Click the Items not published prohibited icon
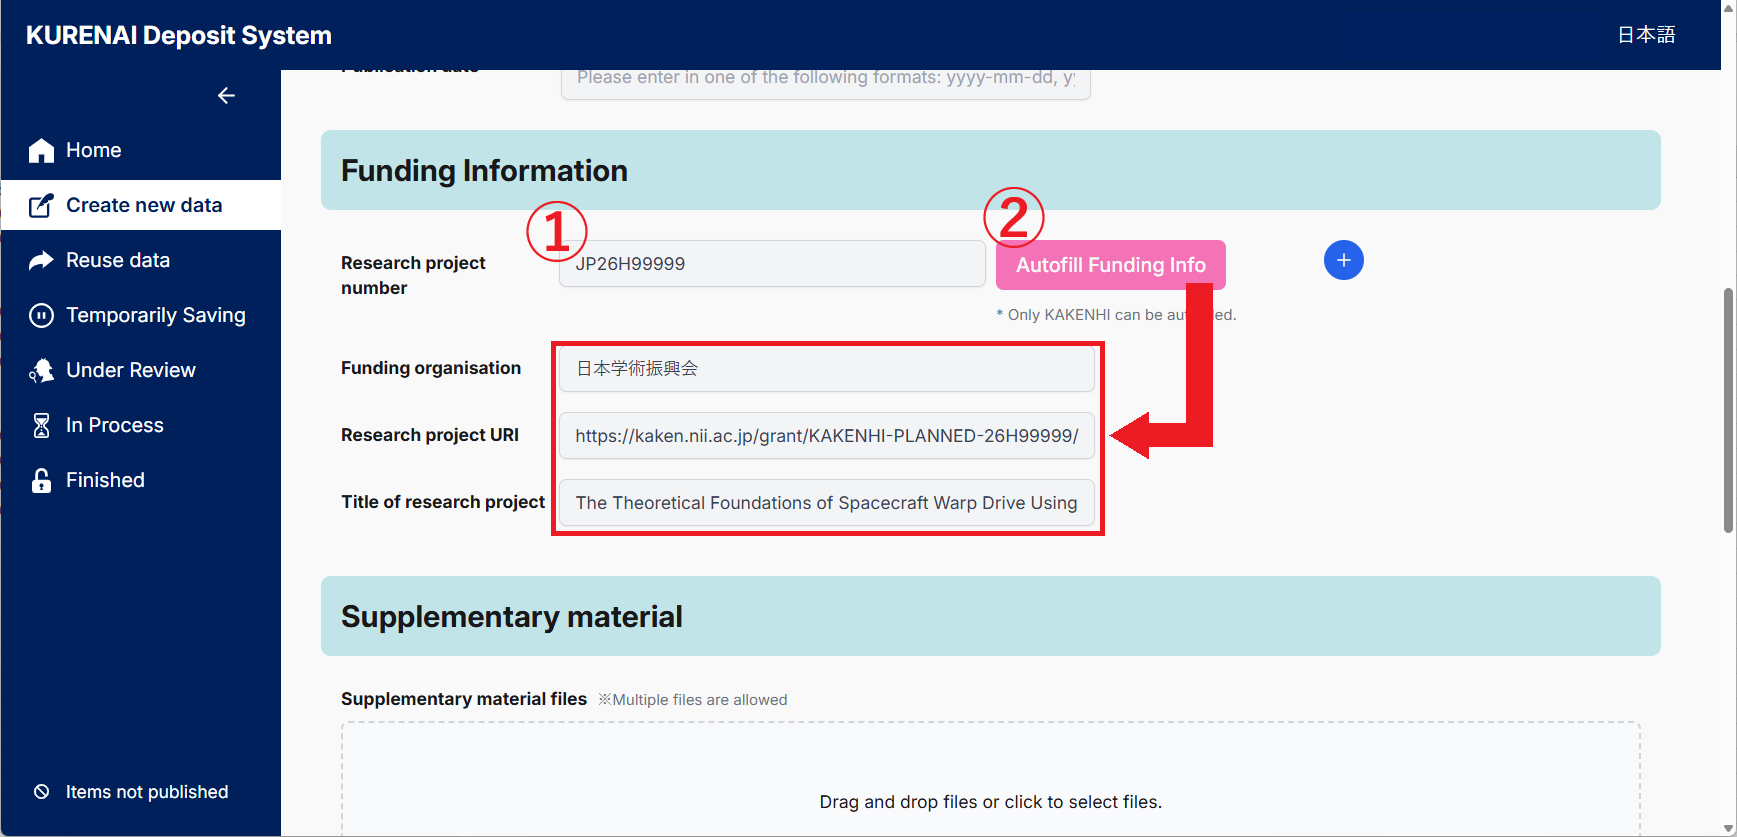The width and height of the screenshot is (1737, 837). pyautogui.click(x=41, y=792)
